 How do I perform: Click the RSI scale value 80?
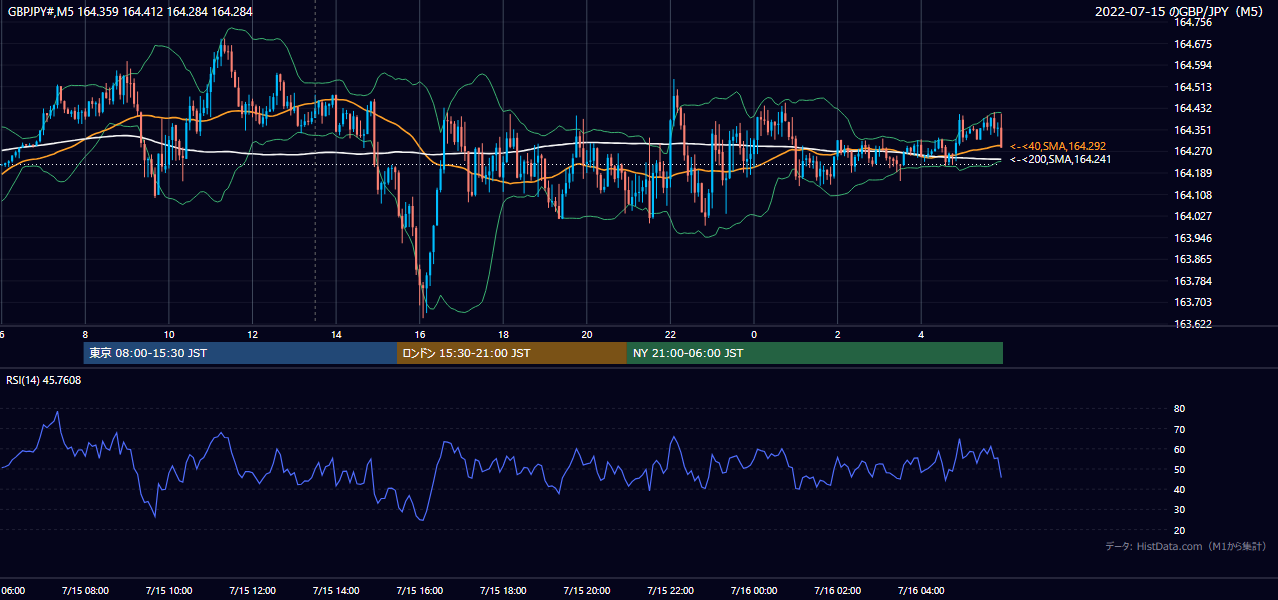tap(1180, 409)
